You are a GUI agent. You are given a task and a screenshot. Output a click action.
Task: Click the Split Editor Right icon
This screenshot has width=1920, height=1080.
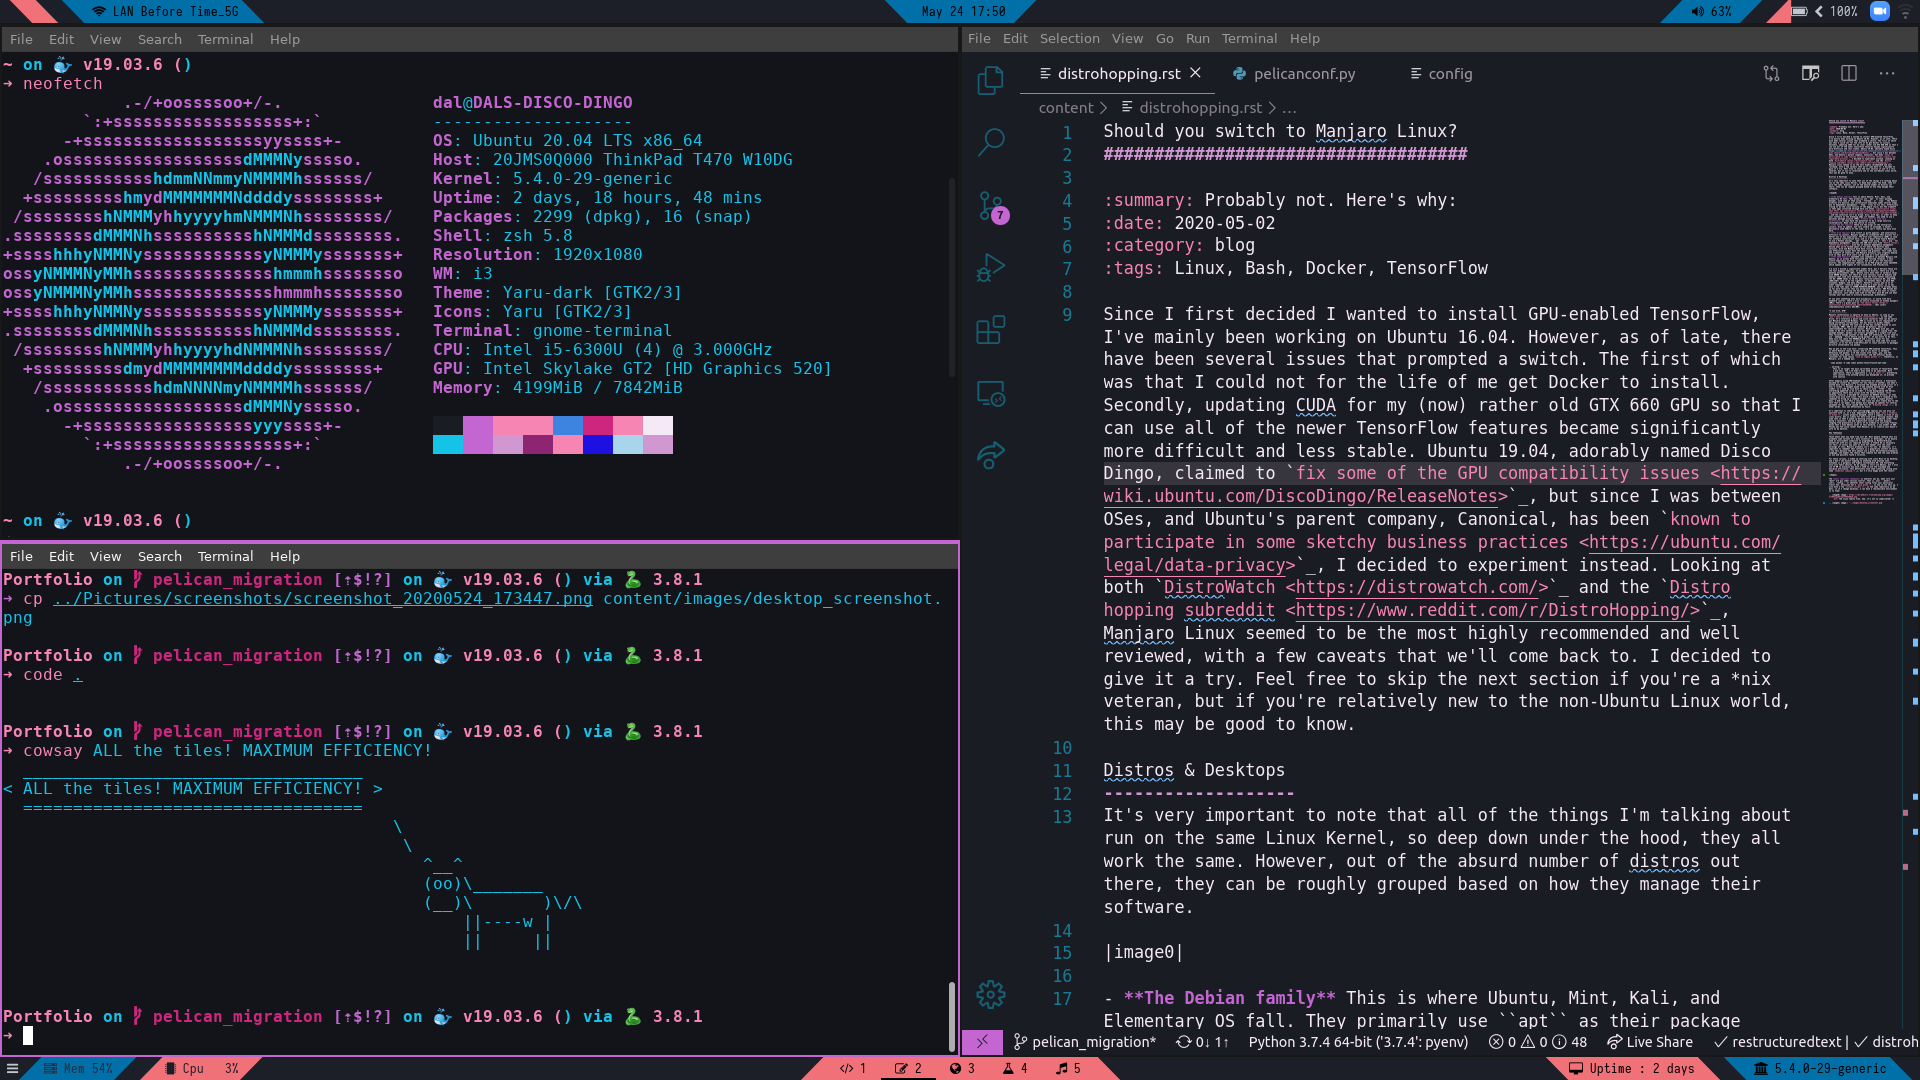[1849, 73]
